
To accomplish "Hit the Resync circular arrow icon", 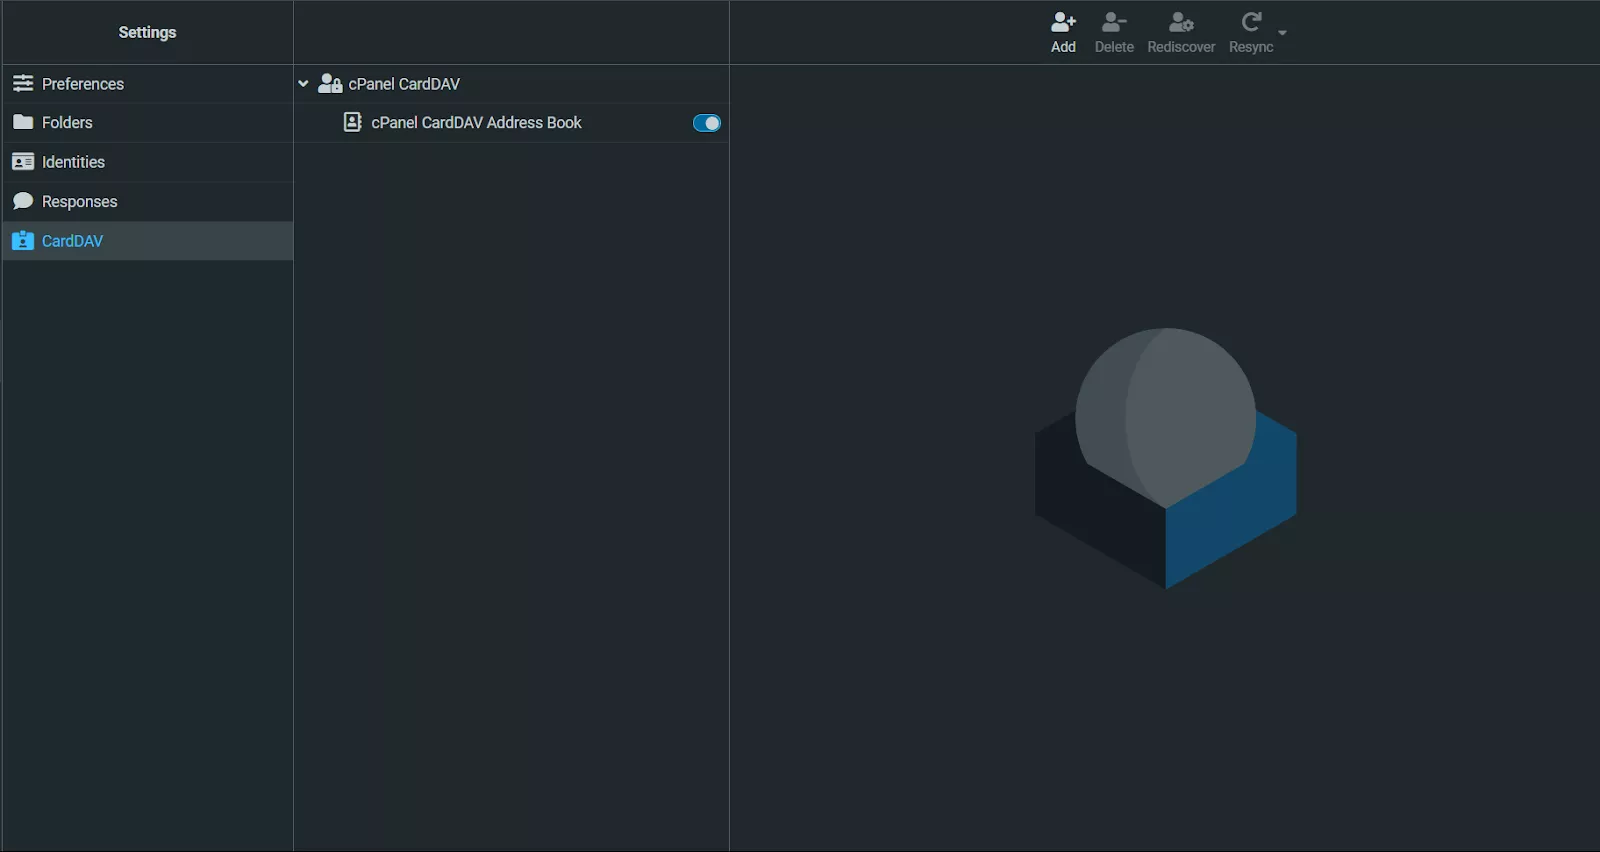I will pos(1250,22).
